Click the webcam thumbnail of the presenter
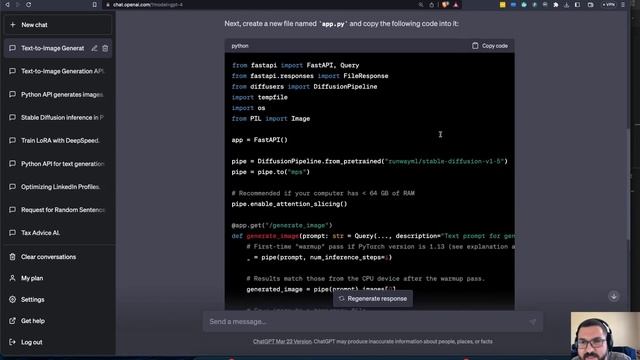Image resolution: width=640 pixels, height=360 pixels. point(605,336)
